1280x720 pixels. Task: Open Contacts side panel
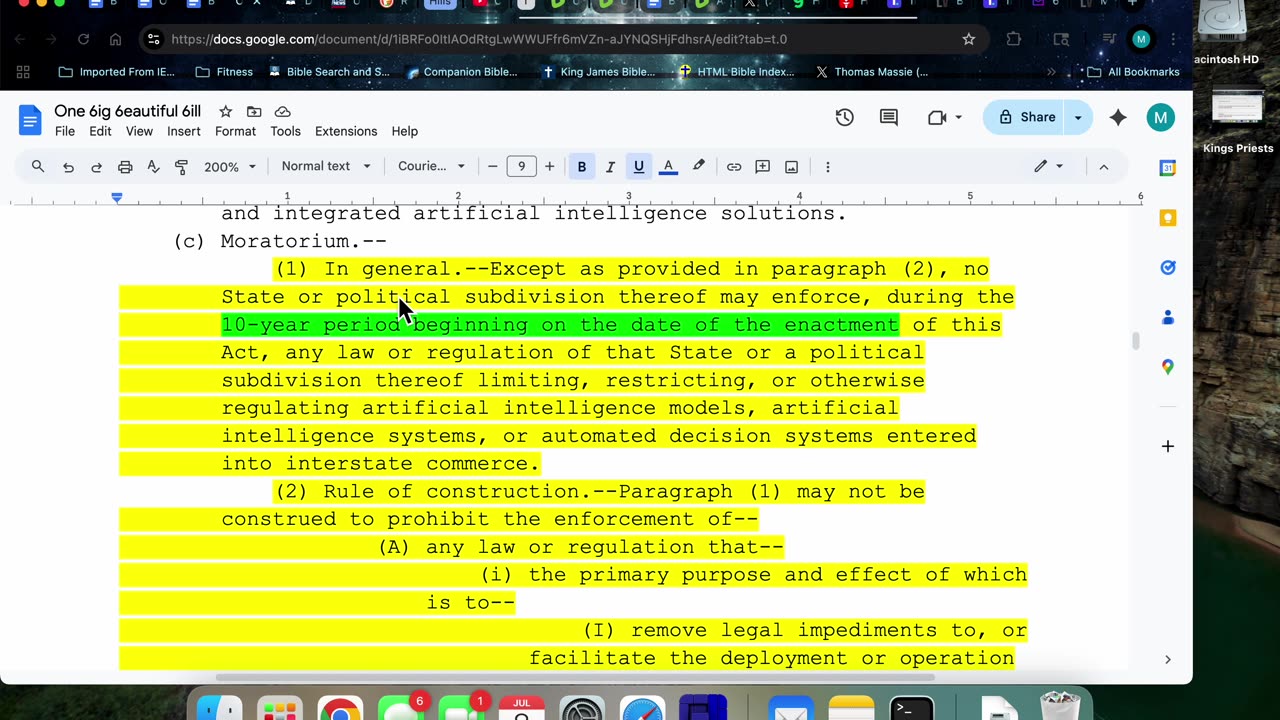(1167, 318)
